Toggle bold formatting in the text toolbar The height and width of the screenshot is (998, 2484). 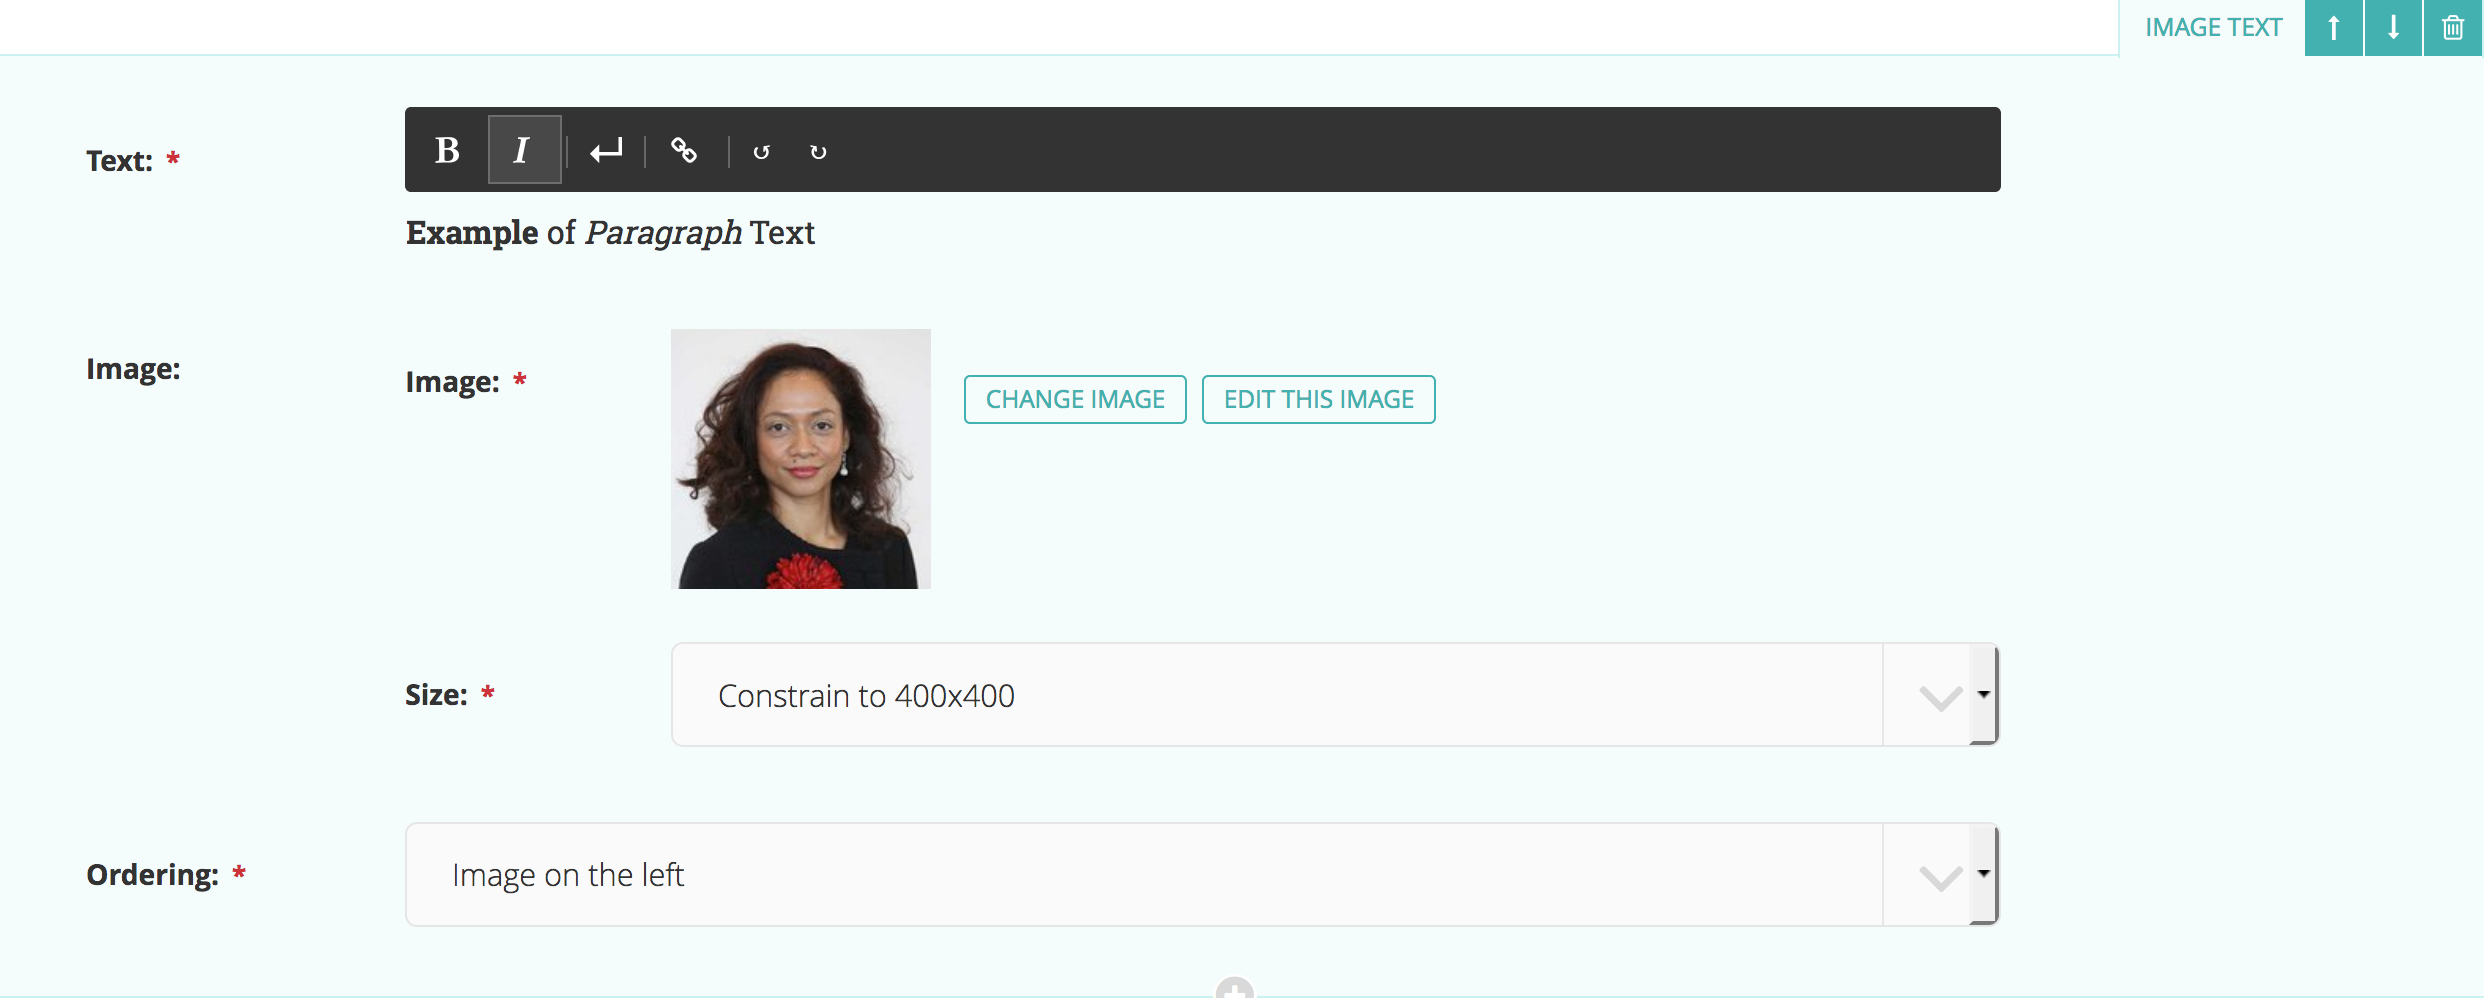[x=447, y=150]
